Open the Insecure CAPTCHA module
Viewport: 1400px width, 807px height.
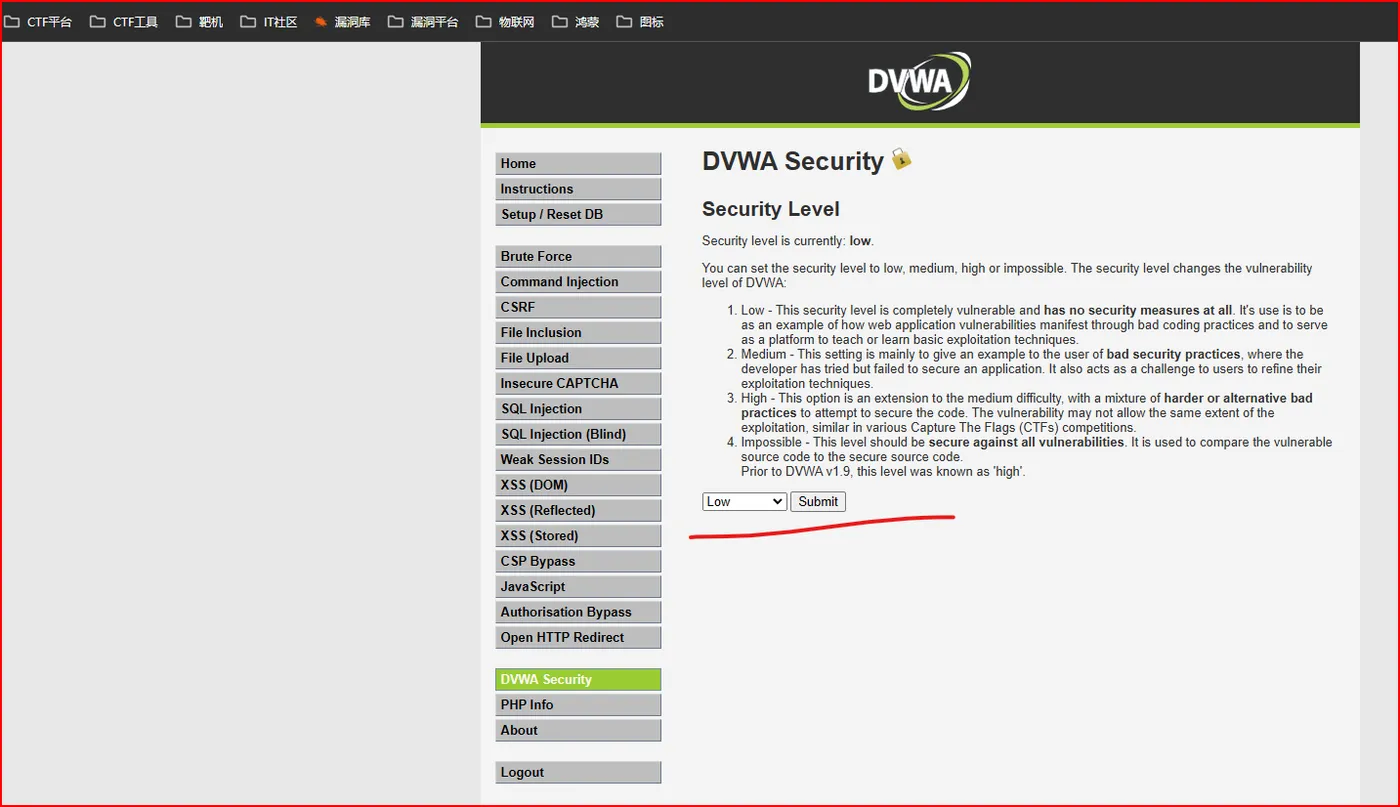click(578, 384)
